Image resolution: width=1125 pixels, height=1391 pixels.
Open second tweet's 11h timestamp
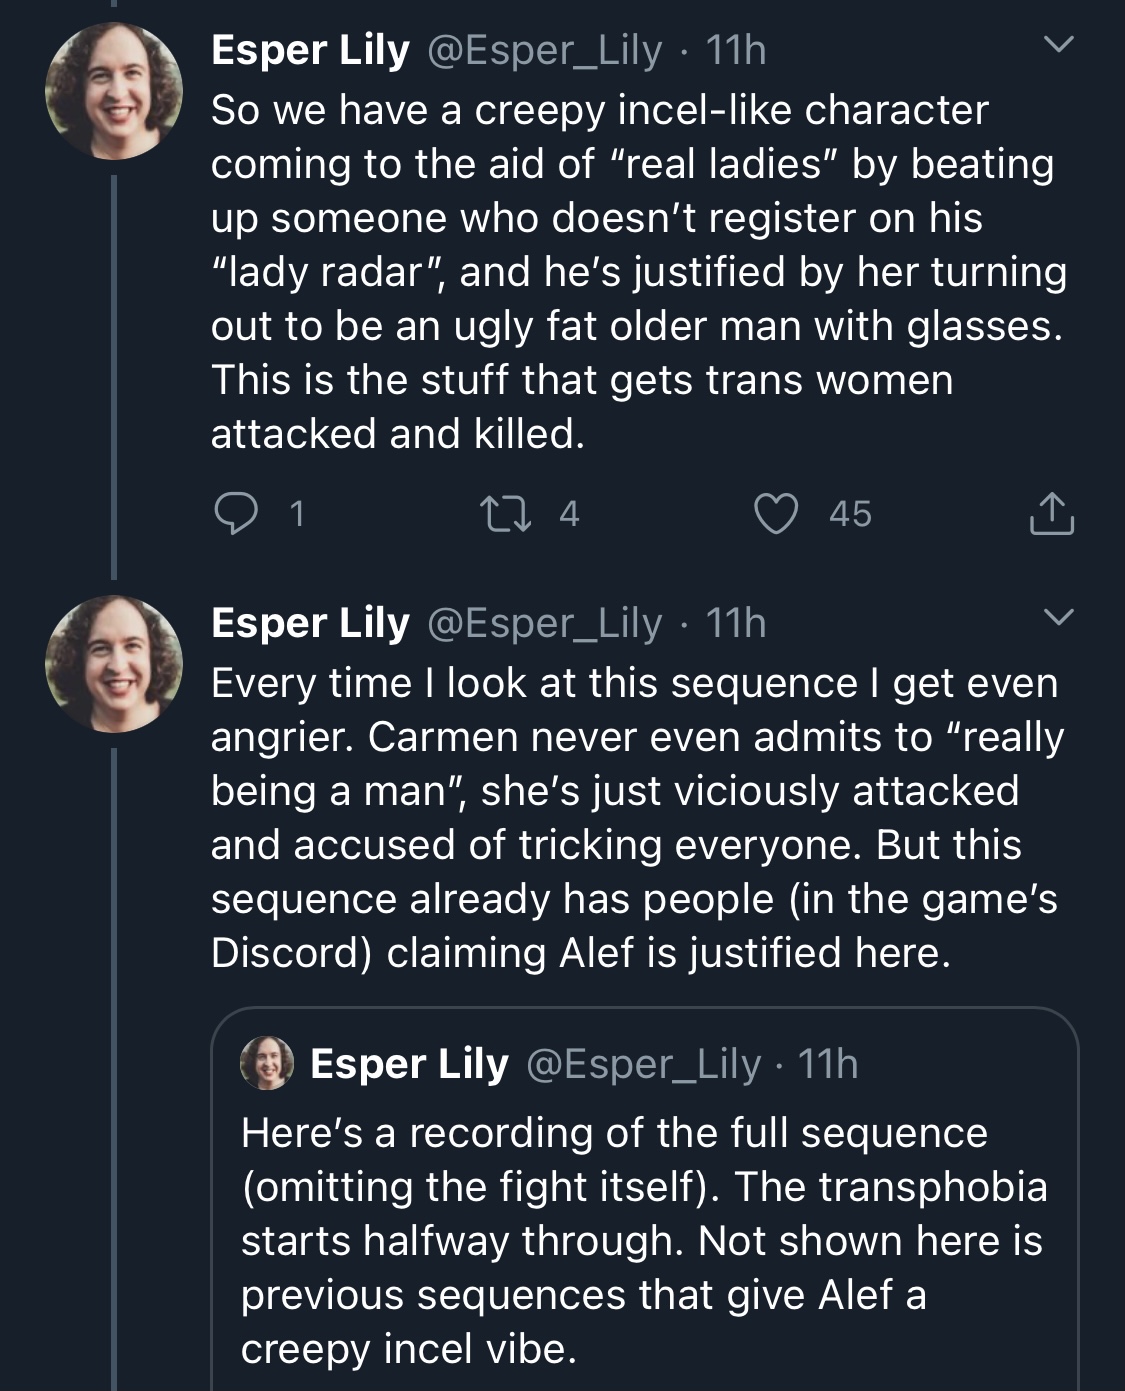[736, 623]
